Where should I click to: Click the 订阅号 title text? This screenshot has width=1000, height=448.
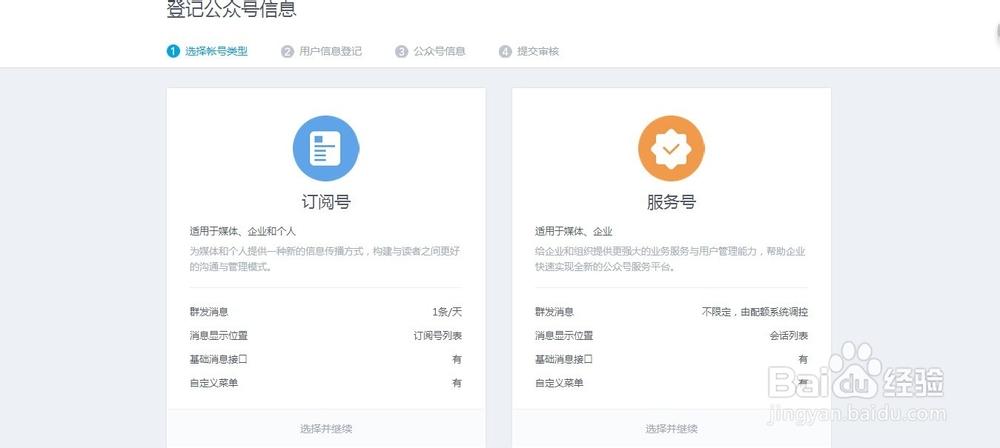coord(326,202)
